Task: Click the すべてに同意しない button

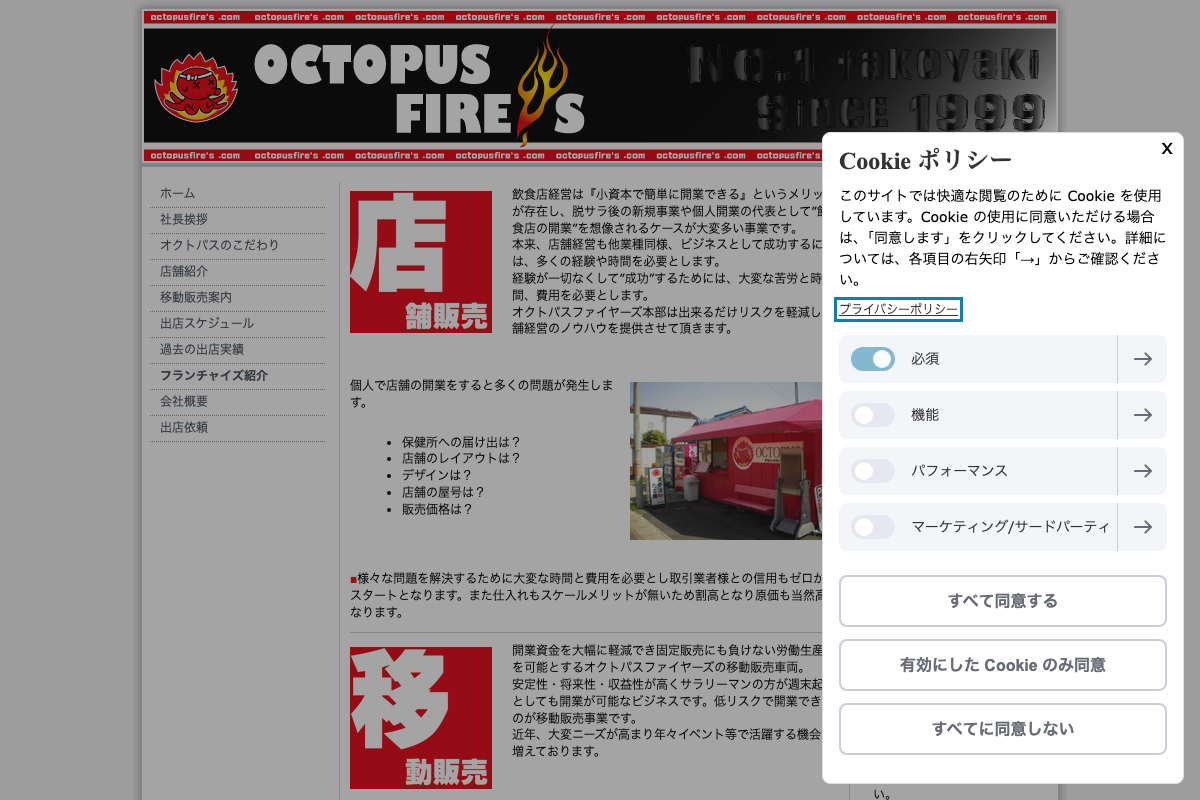Action: pos(1003,729)
